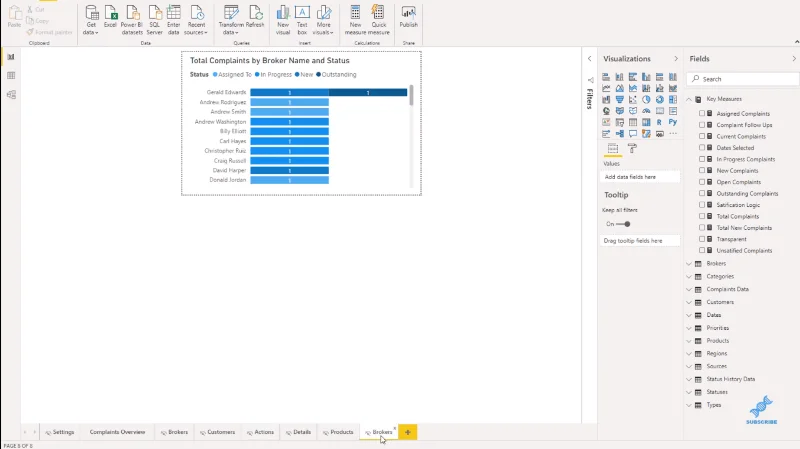Open the Get data dropdown
The height and width of the screenshot is (449, 800).
tap(91, 19)
